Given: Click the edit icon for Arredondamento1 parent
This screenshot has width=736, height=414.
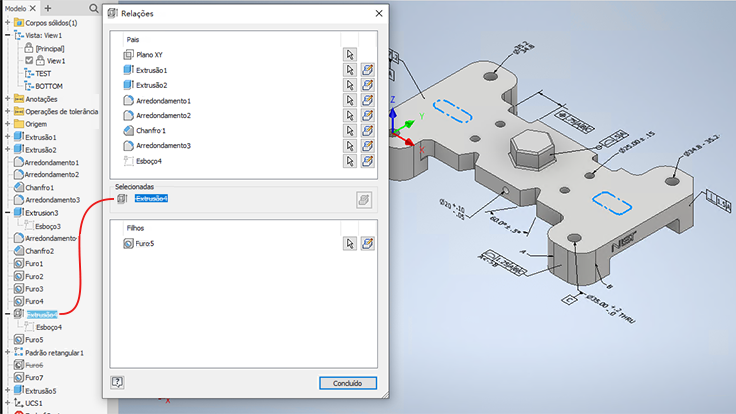Looking at the screenshot, I should pos(368,100).
